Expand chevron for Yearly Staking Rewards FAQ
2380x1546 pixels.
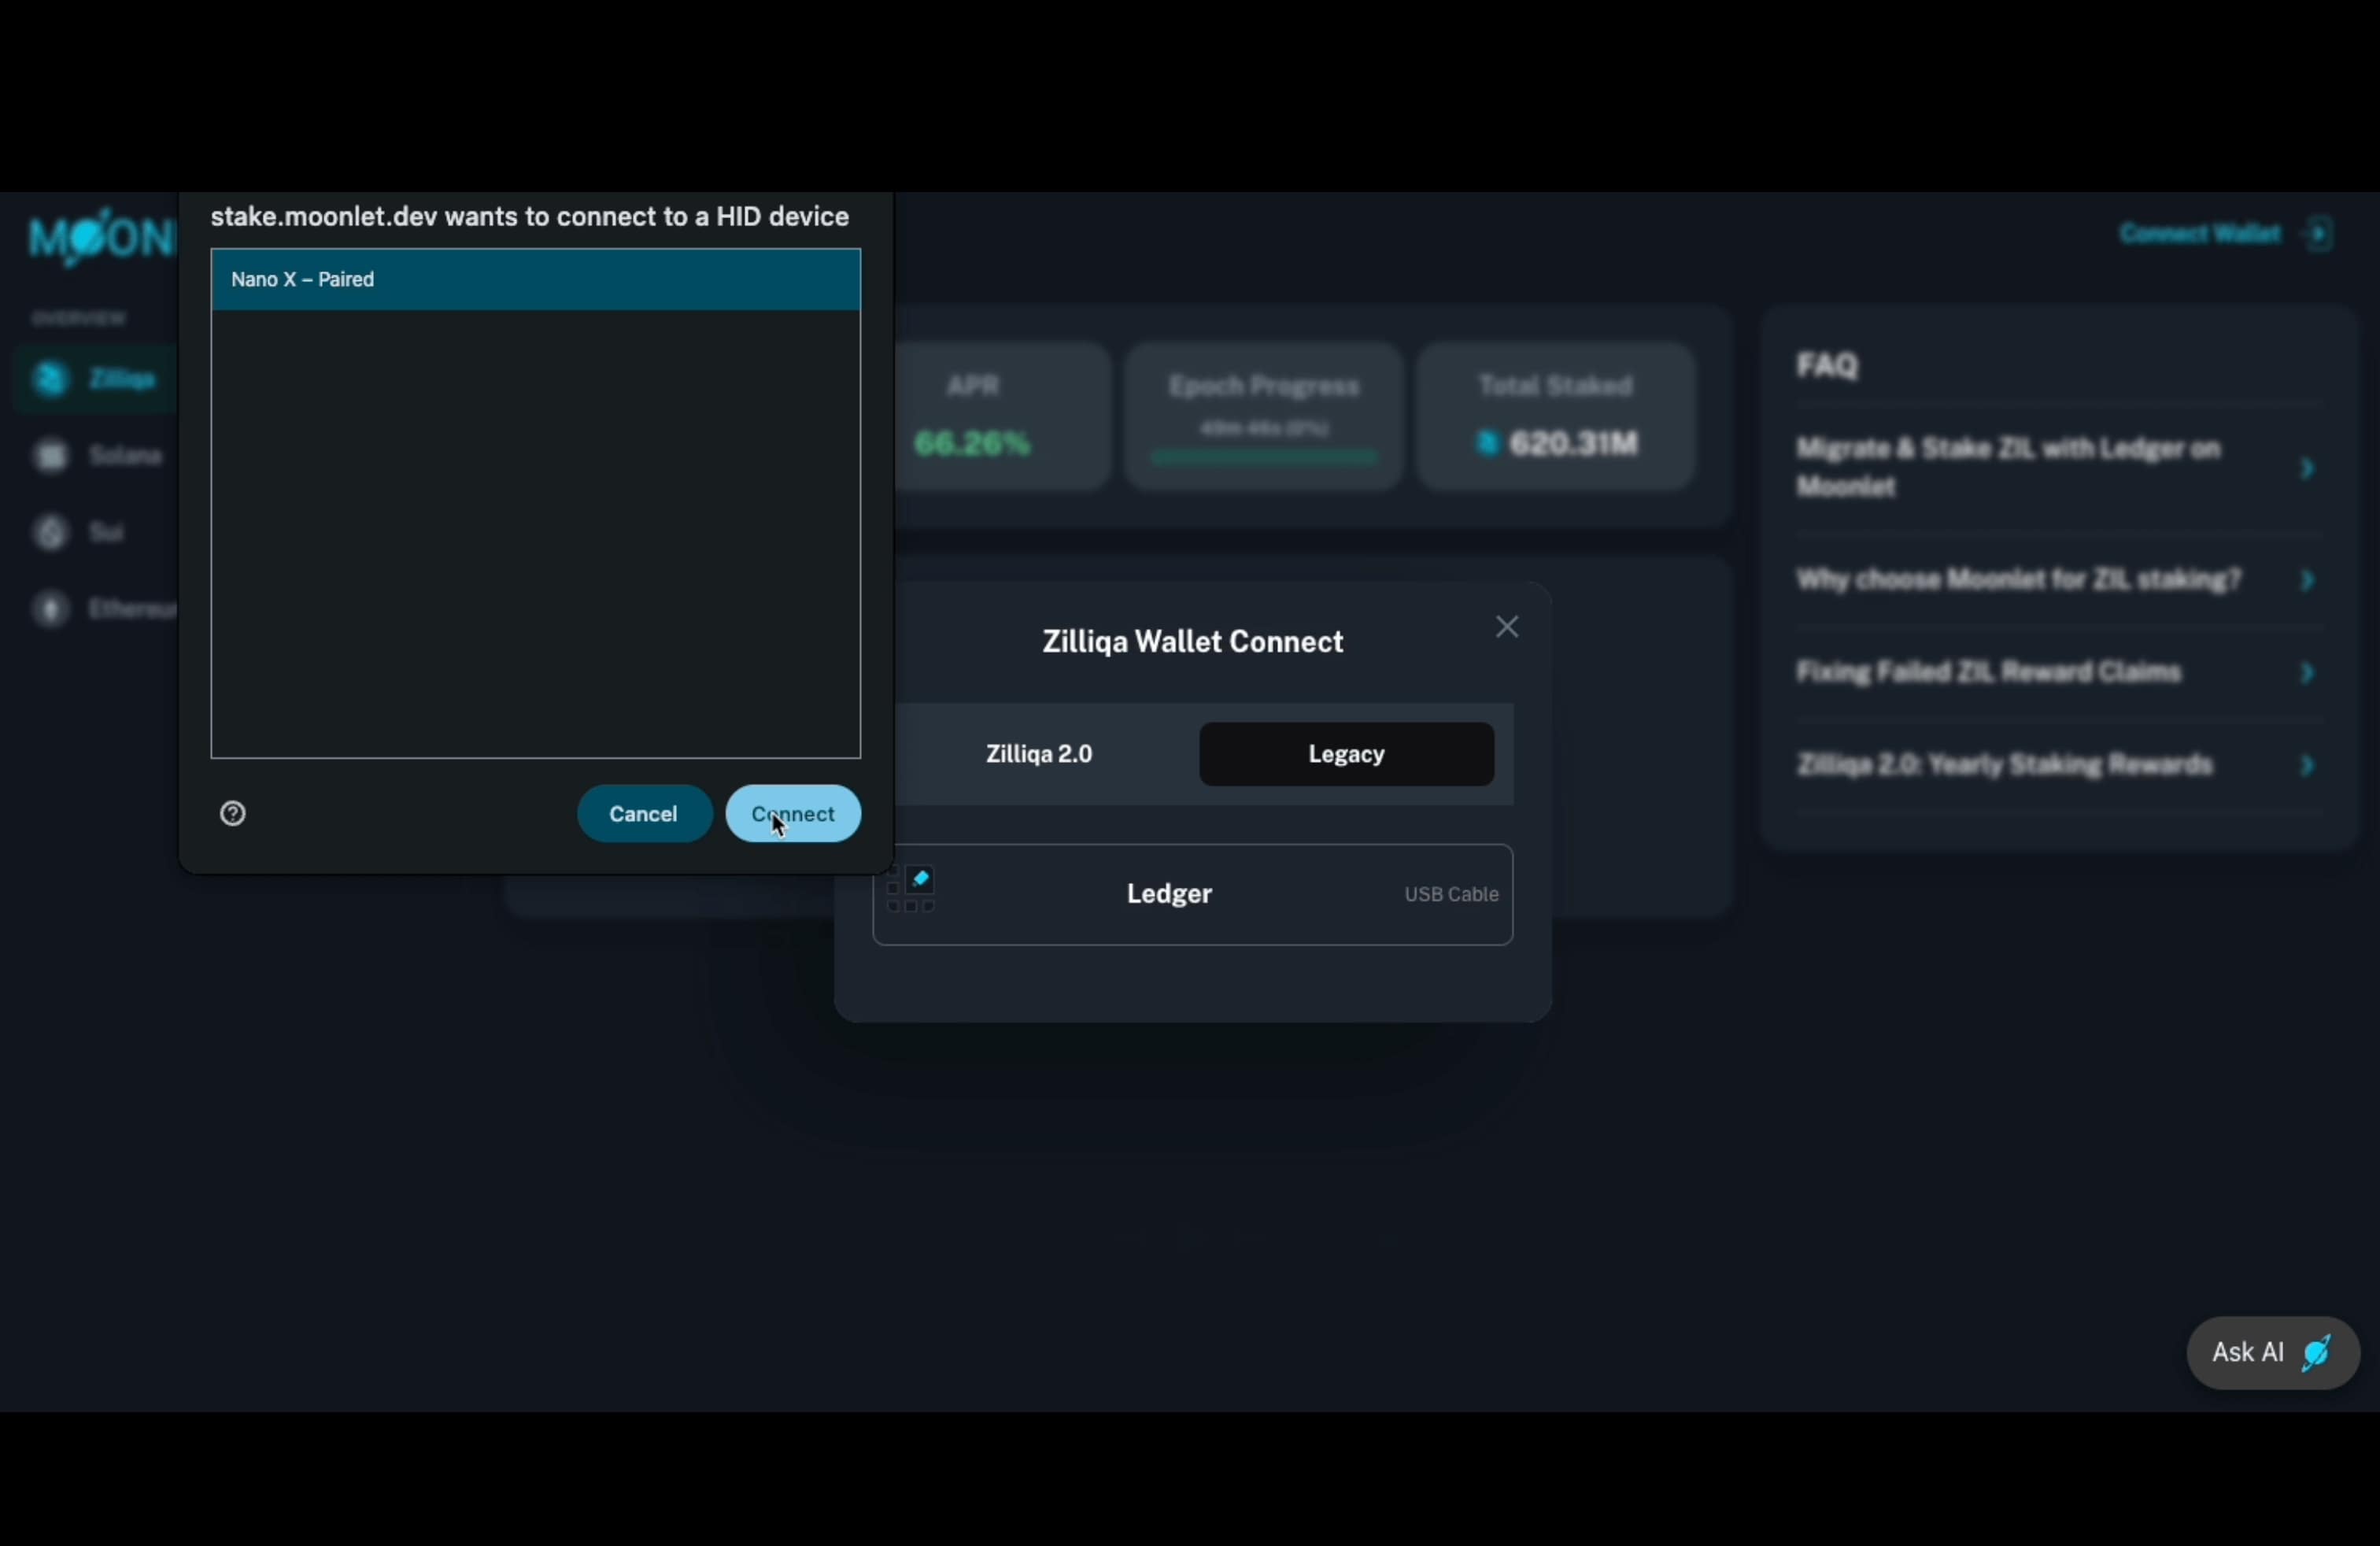2308,766
